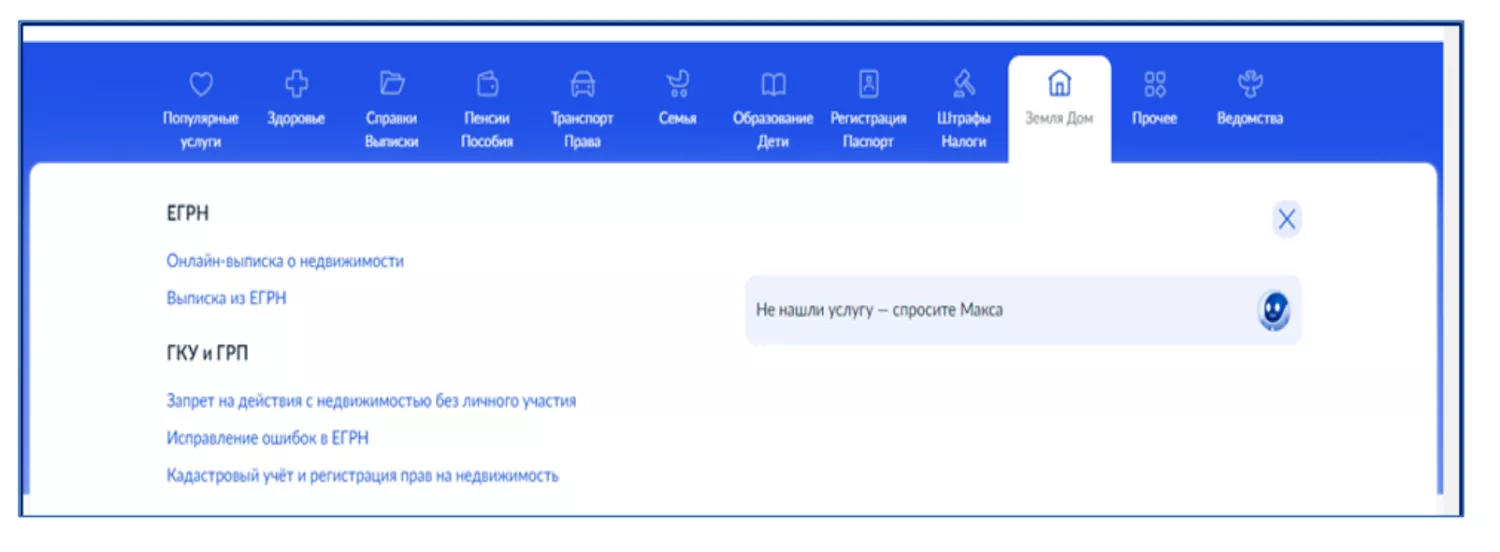Screen dimensions: 1500x552
Task: Go to Транспорт Права tab label
Action: (582, 130)
